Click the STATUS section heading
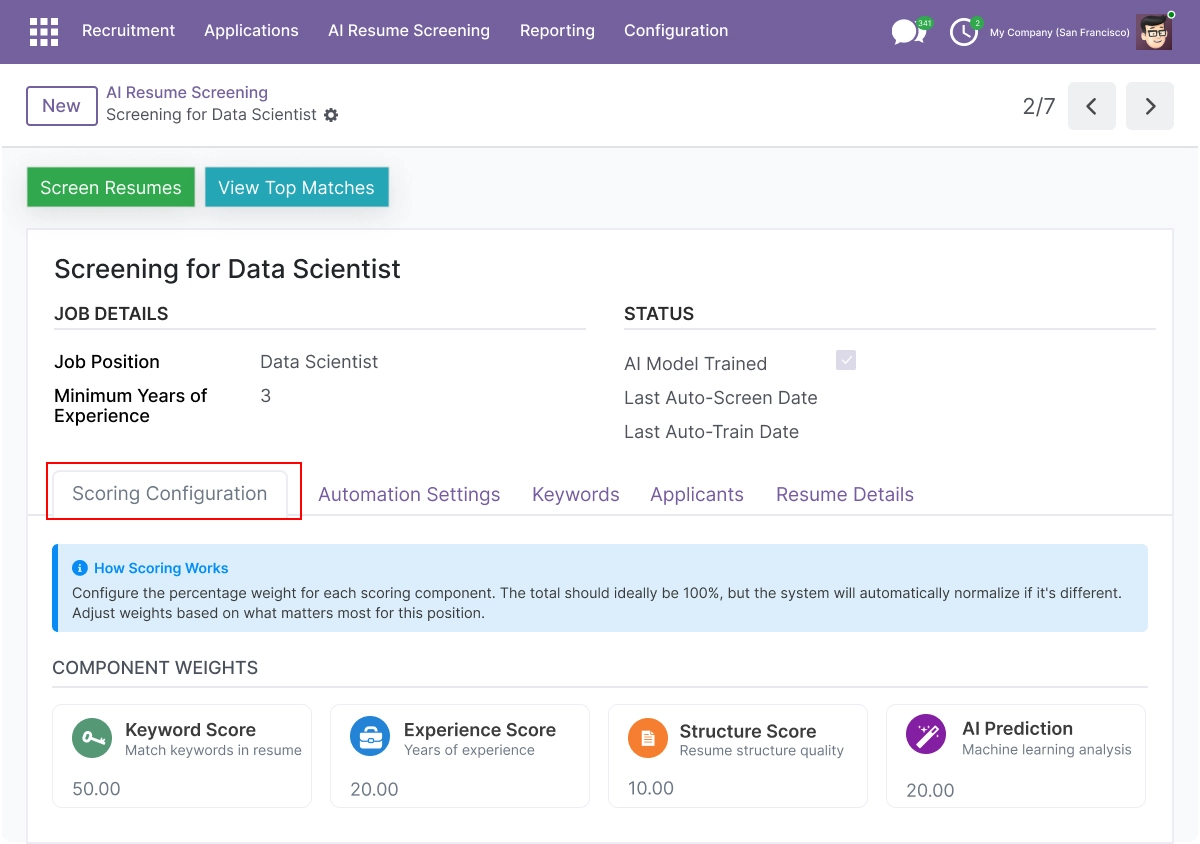 click(659, 314)
